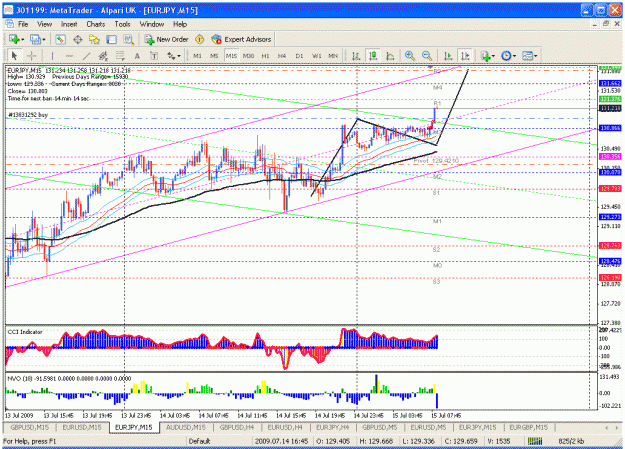
Task: Switch to H4 timeframe
Action: tap(282, 56)
